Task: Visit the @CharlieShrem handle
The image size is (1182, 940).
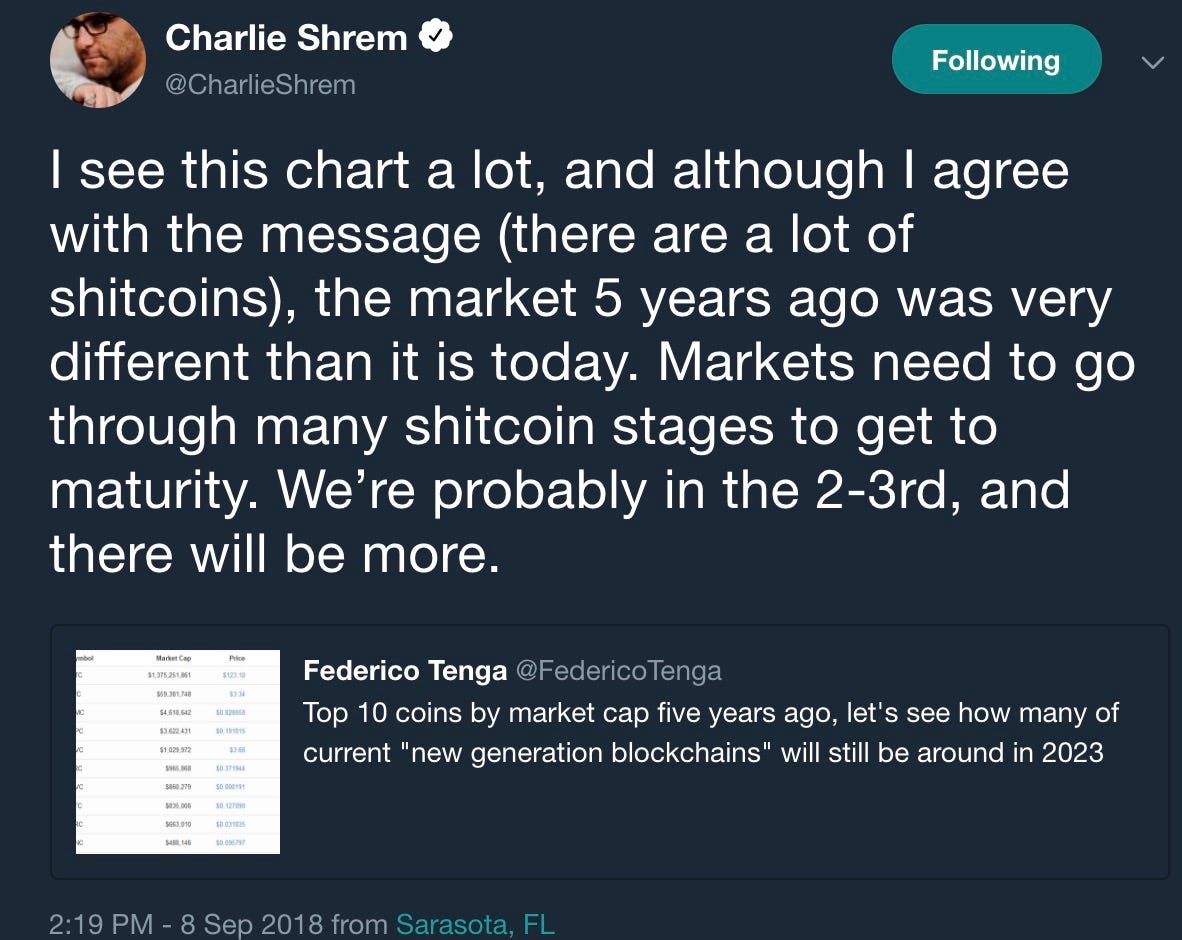Action: (260, 84)
